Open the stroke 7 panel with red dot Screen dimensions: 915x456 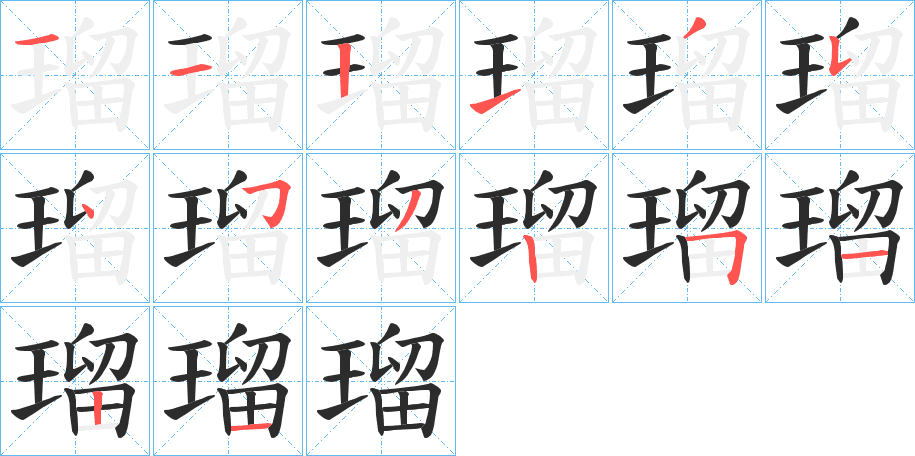[x=75, y=228]
